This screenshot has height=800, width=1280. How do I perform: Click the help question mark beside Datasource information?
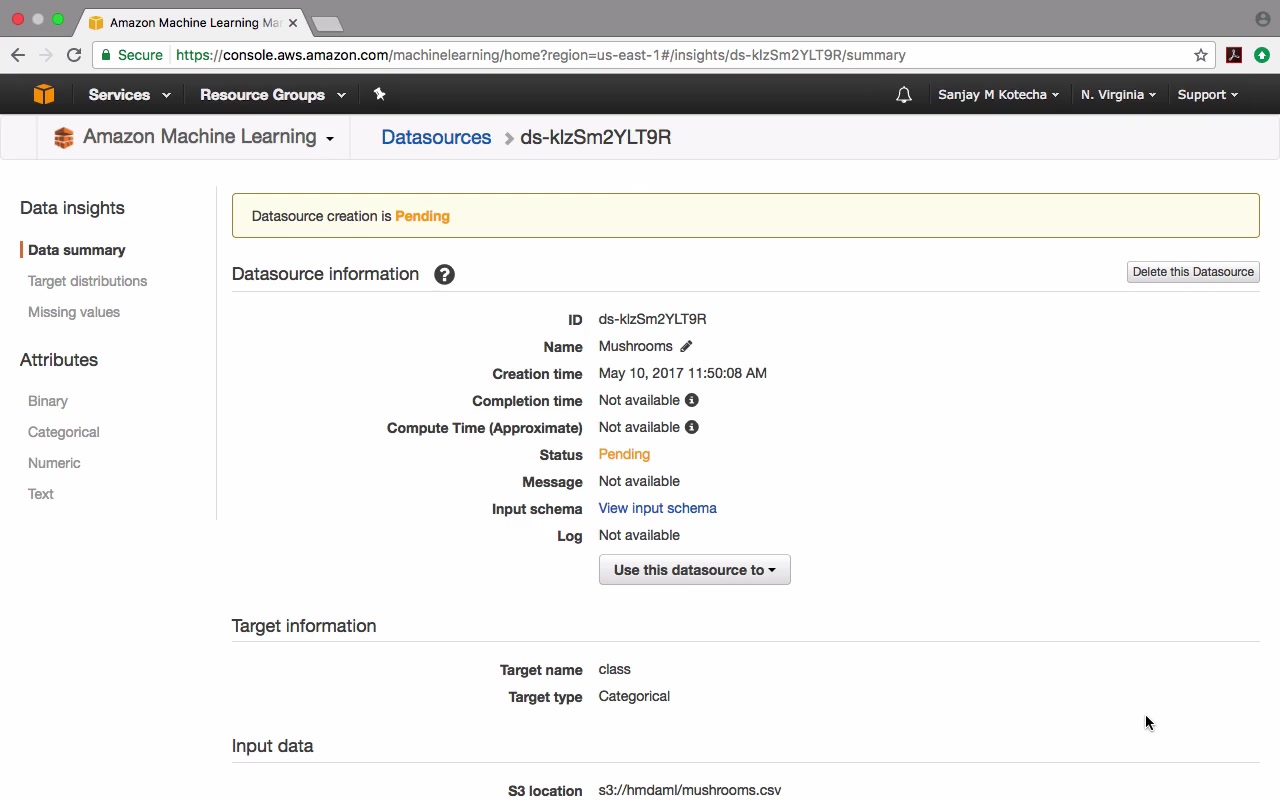pyautogui.click(x=444, y=274)
